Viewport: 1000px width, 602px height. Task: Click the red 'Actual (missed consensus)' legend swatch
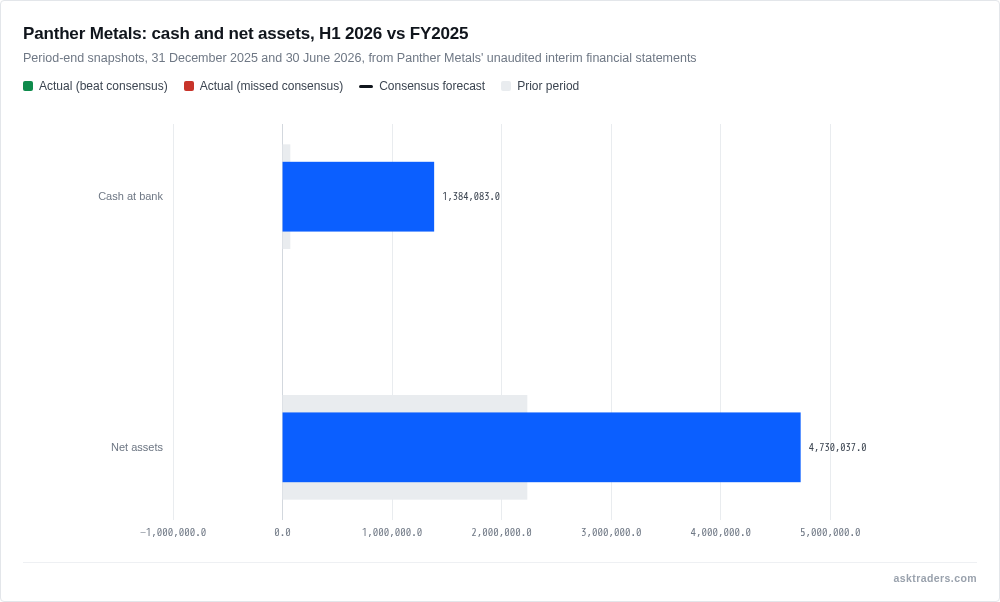click(189, 86)
